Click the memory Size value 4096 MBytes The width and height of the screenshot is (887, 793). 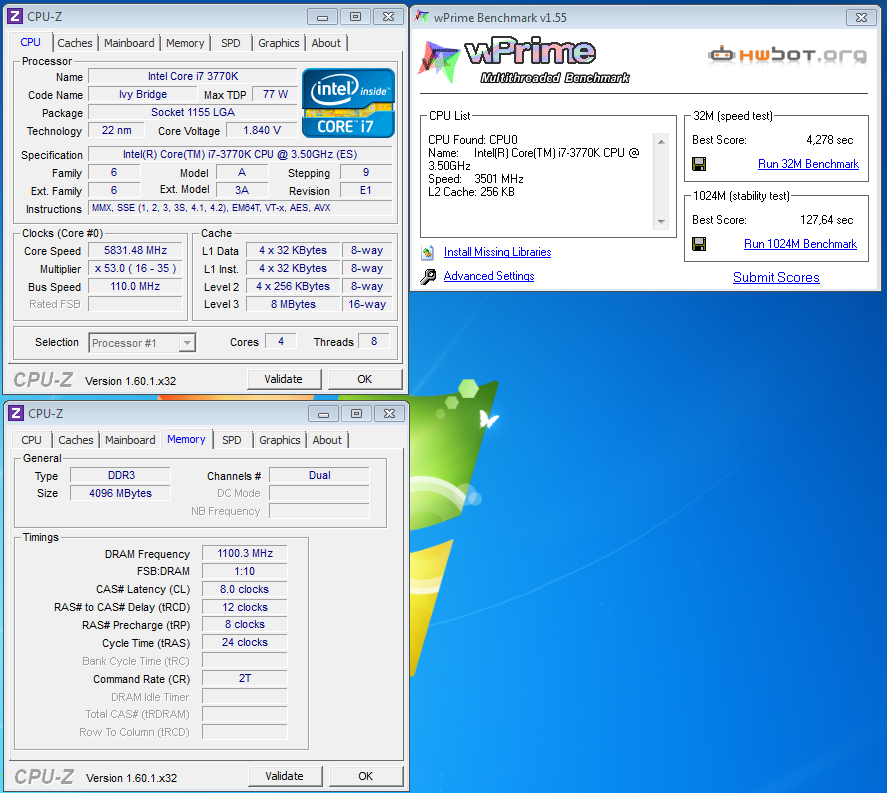(x=120, y=493)
